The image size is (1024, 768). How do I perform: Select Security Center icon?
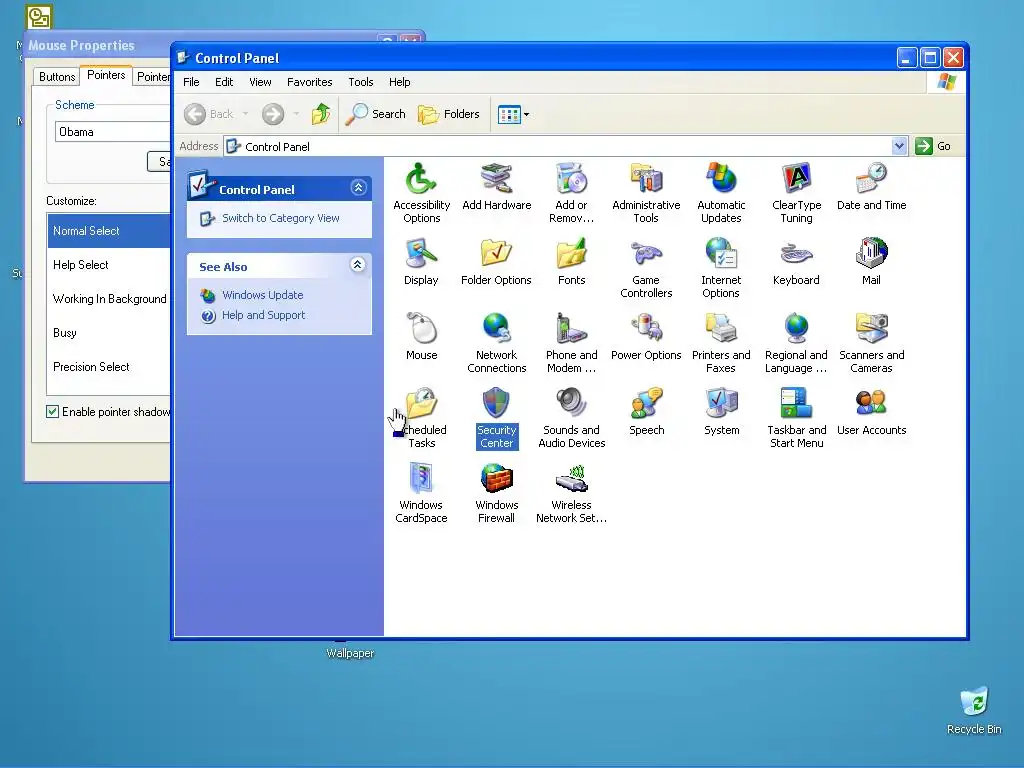(x=496, y=419)
